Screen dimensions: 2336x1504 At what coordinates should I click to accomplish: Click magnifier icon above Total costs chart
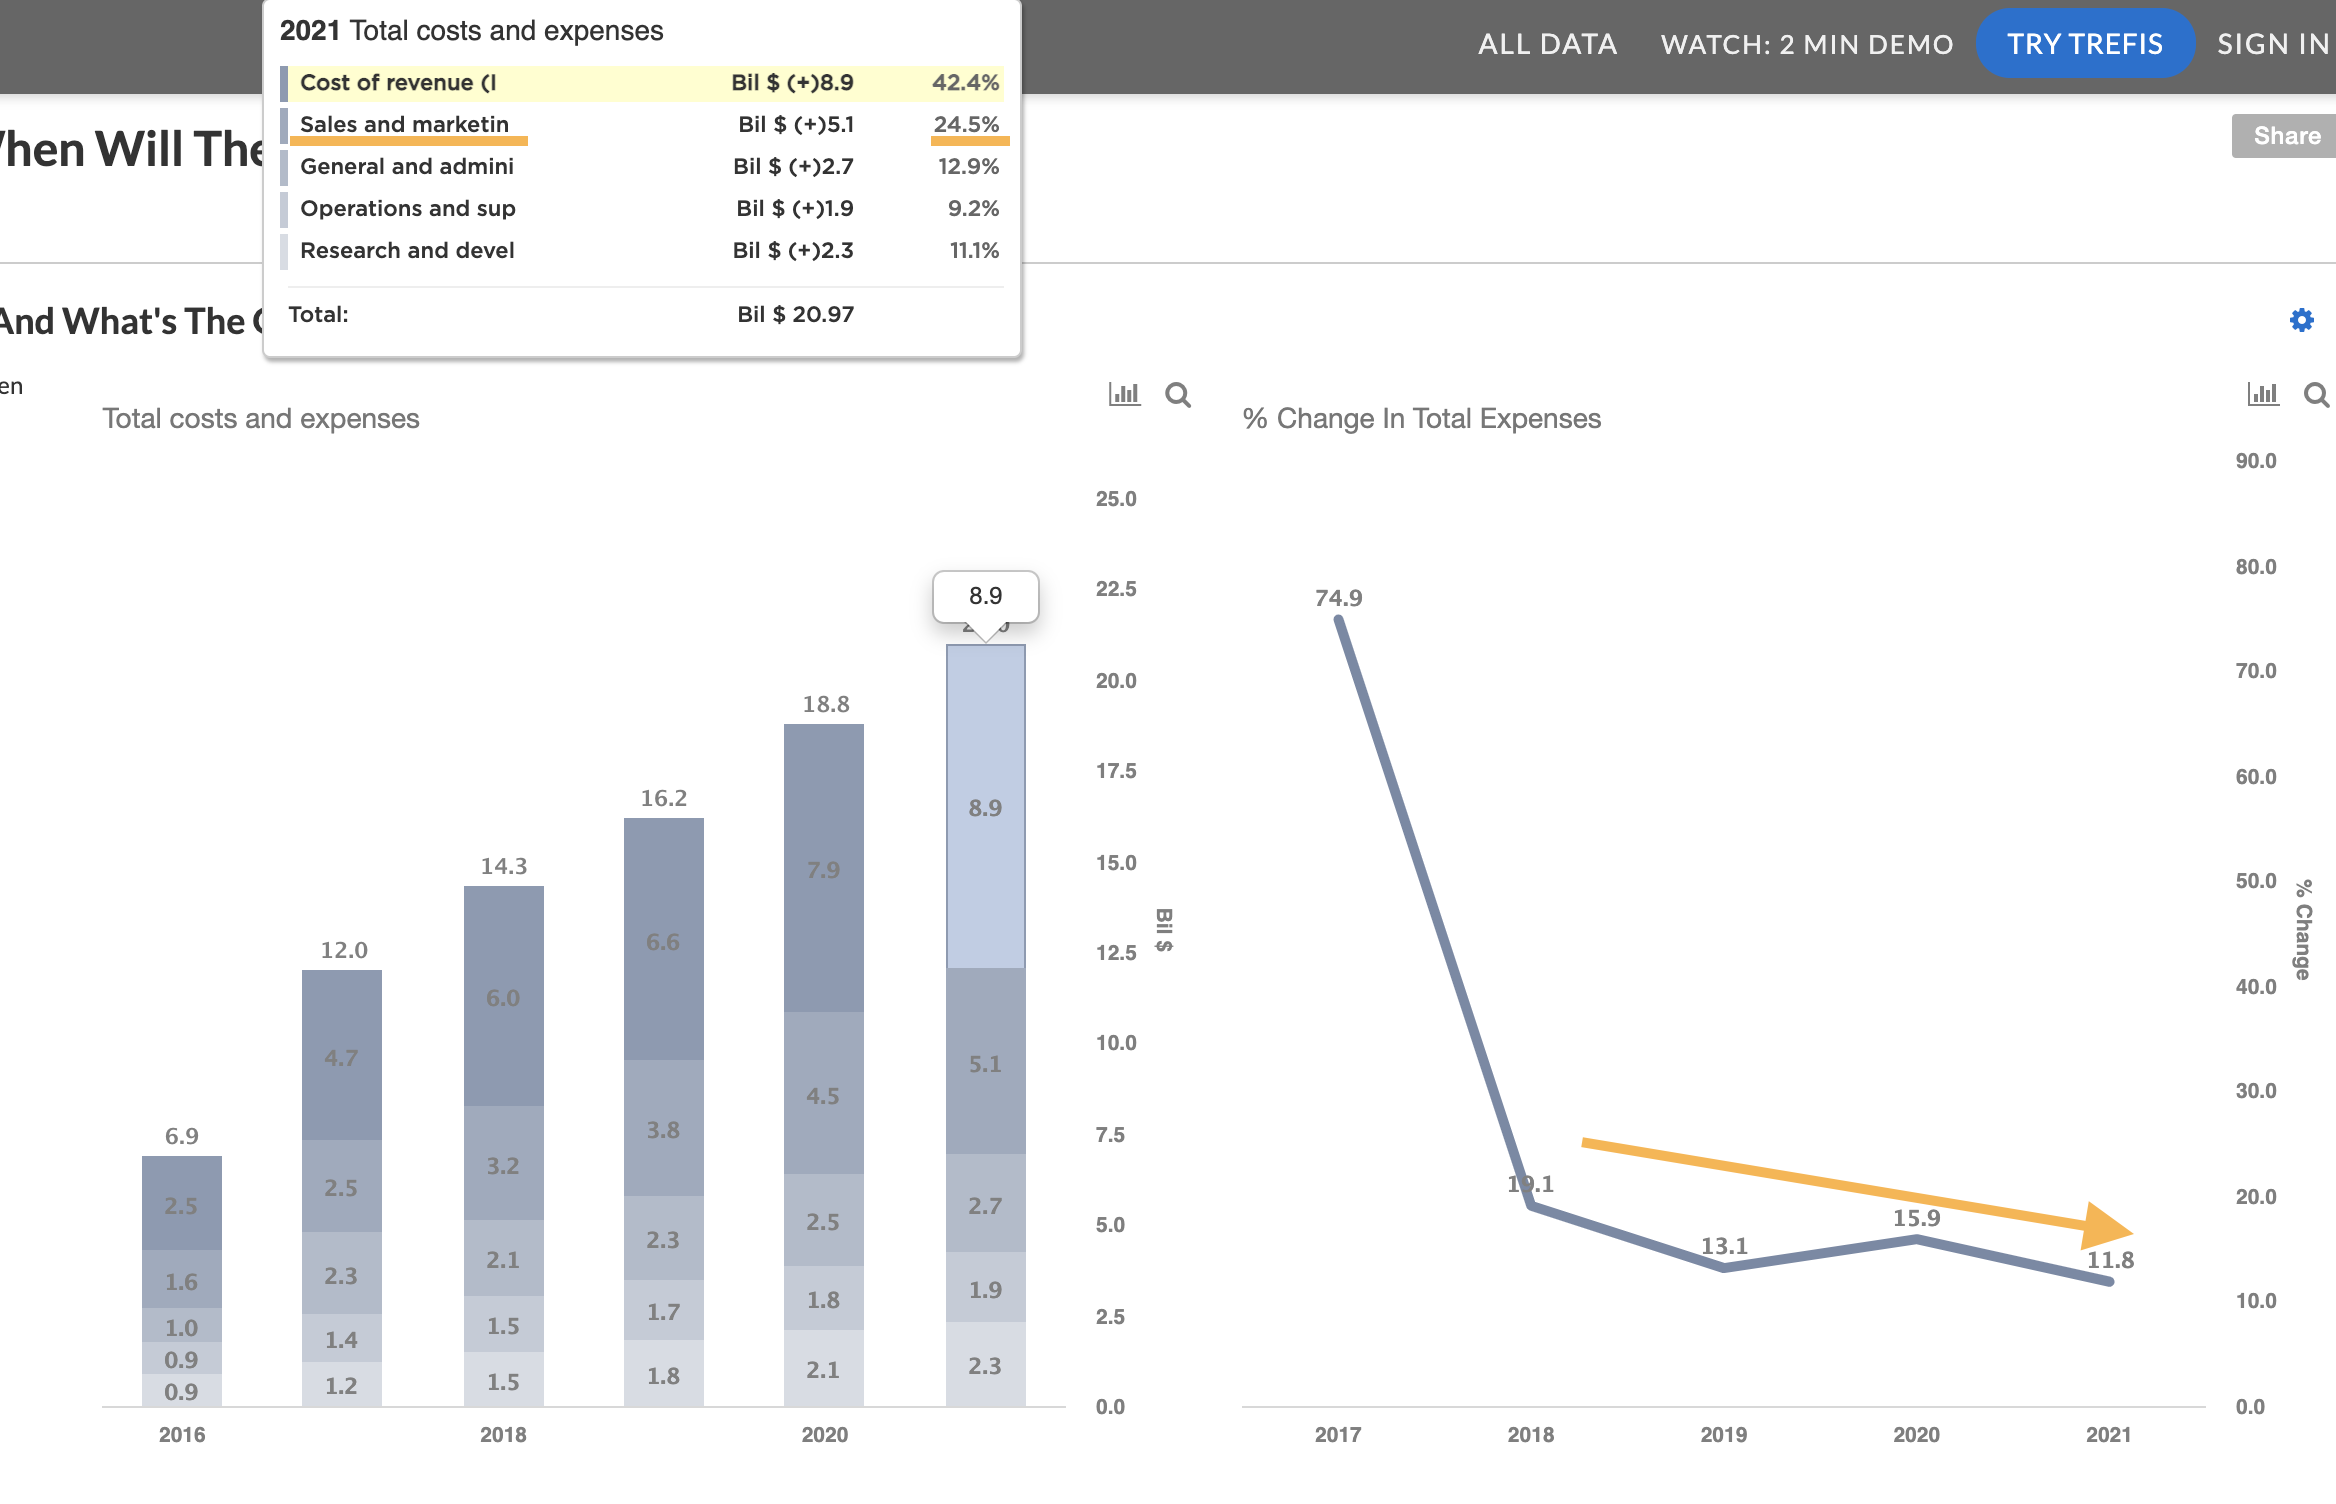(1178, 395)
